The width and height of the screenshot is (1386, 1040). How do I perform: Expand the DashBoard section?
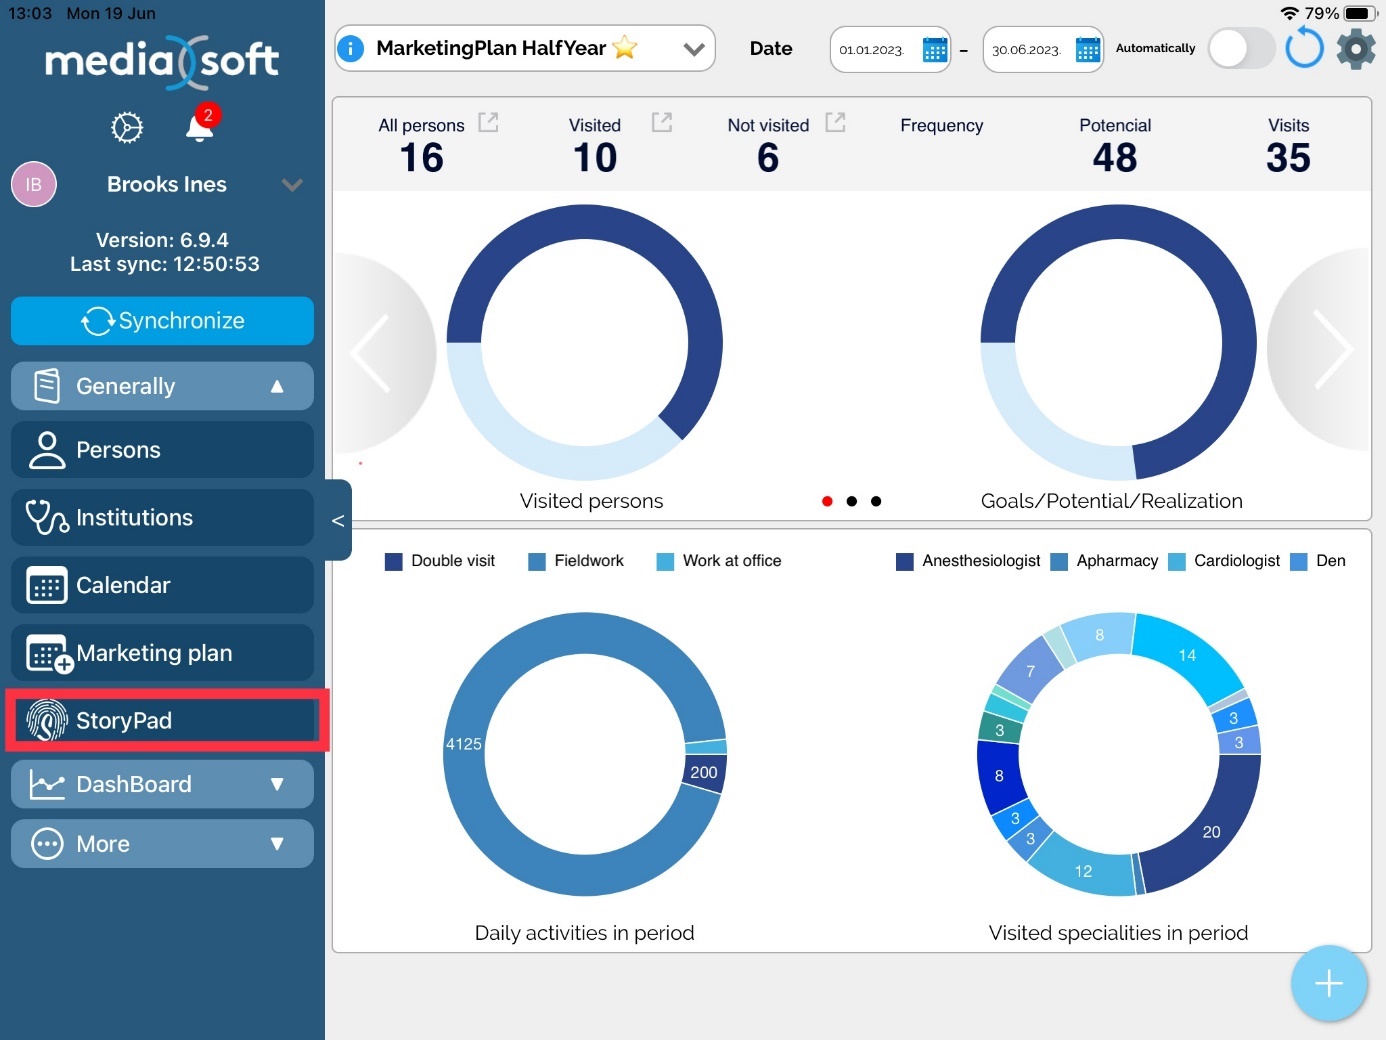click(x=162, y=784)
